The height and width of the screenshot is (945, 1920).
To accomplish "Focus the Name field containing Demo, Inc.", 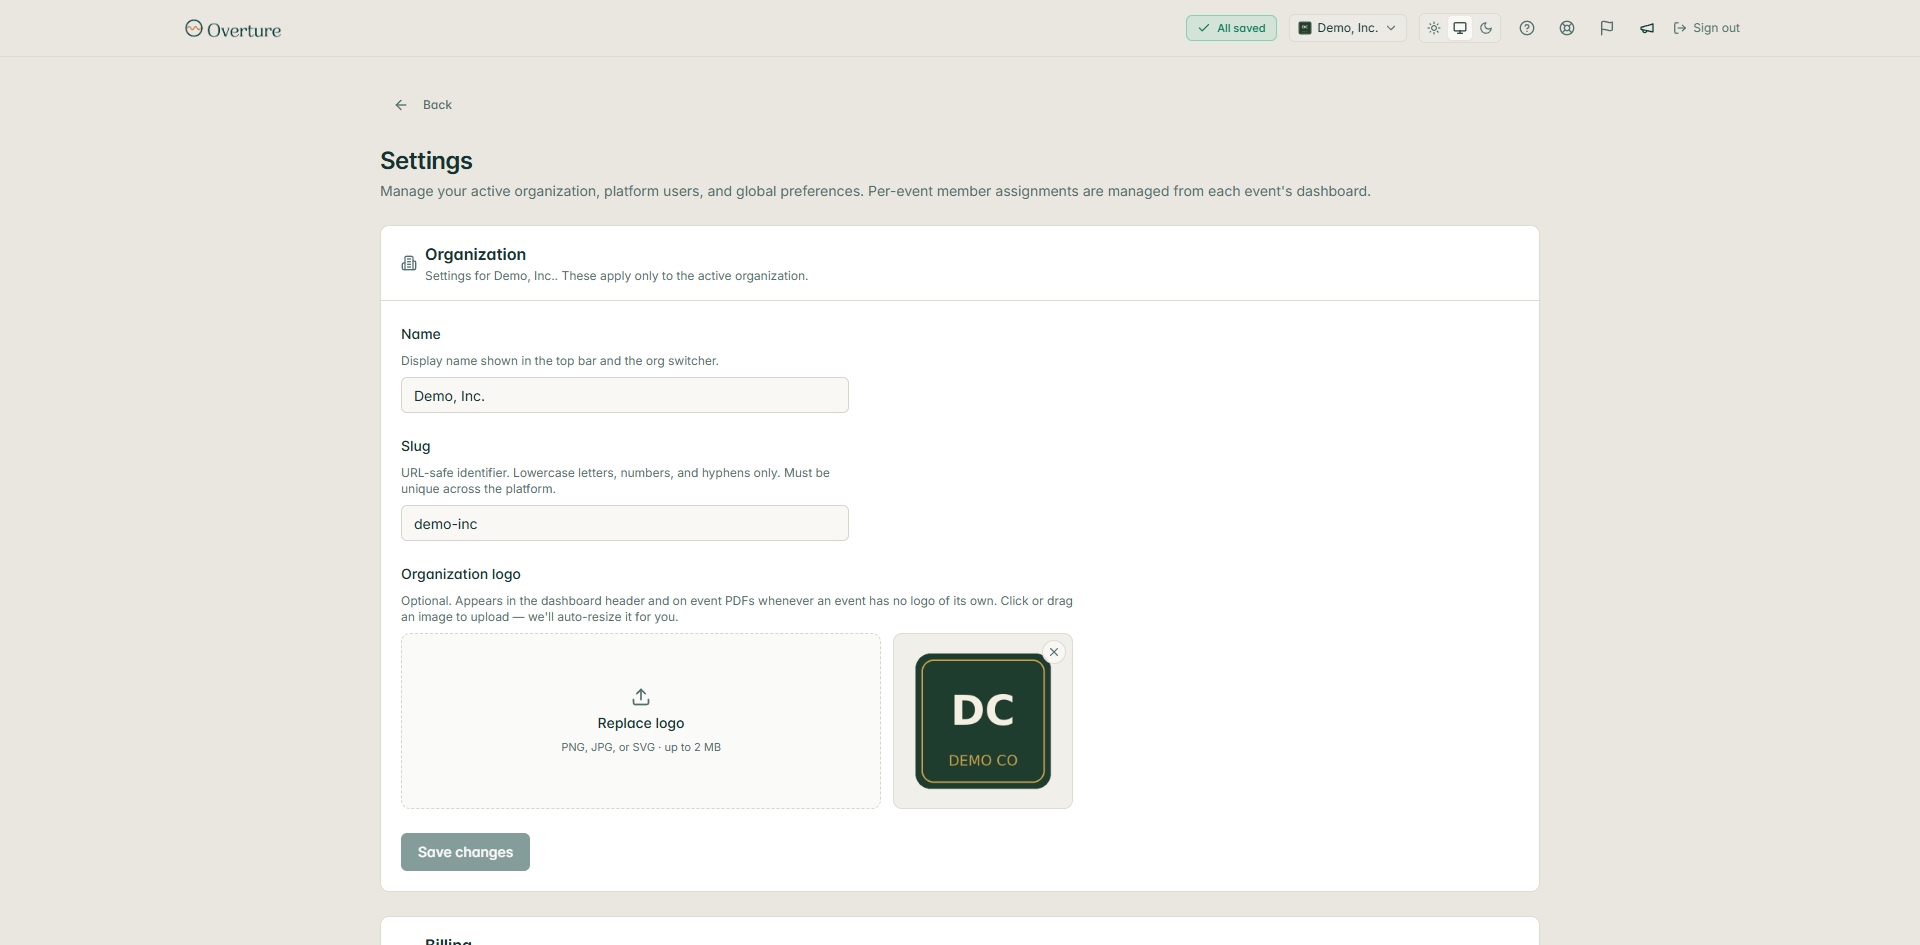I will click(x=625, y=395).
